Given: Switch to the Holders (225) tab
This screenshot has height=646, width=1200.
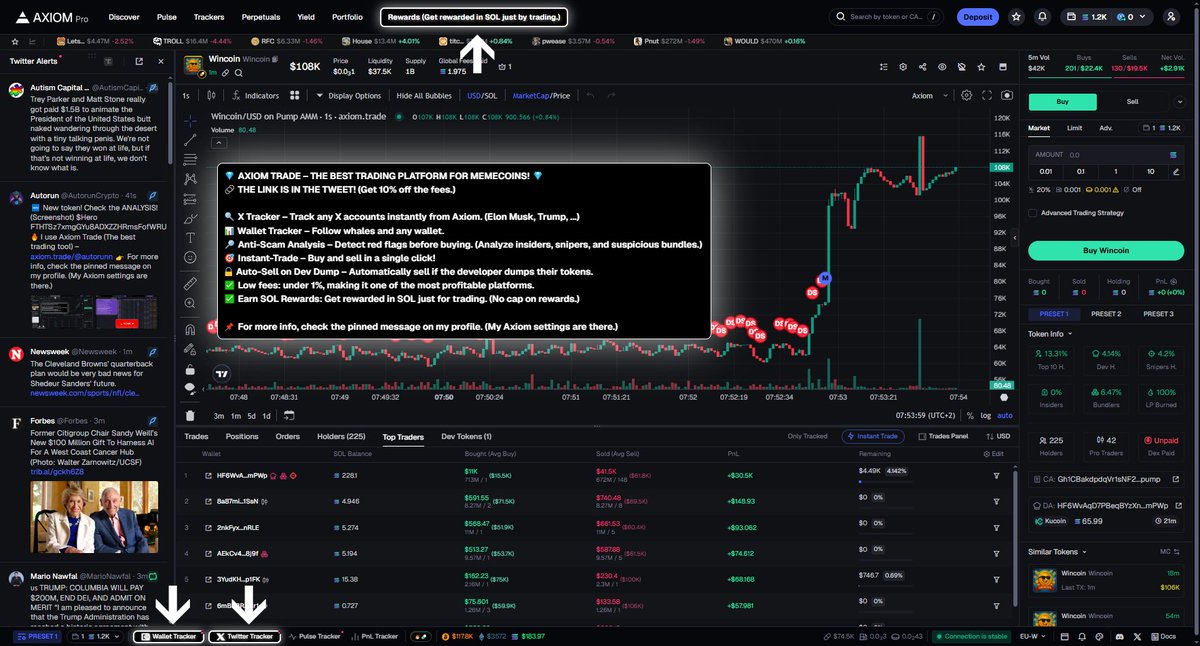Looking at the screenshot, I should 343,436.
